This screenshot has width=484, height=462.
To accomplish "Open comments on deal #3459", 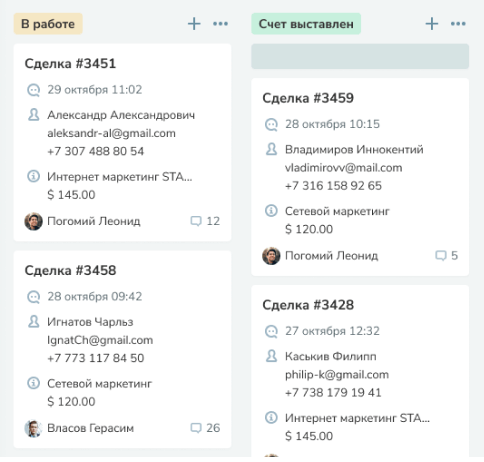I will (446, 256).
